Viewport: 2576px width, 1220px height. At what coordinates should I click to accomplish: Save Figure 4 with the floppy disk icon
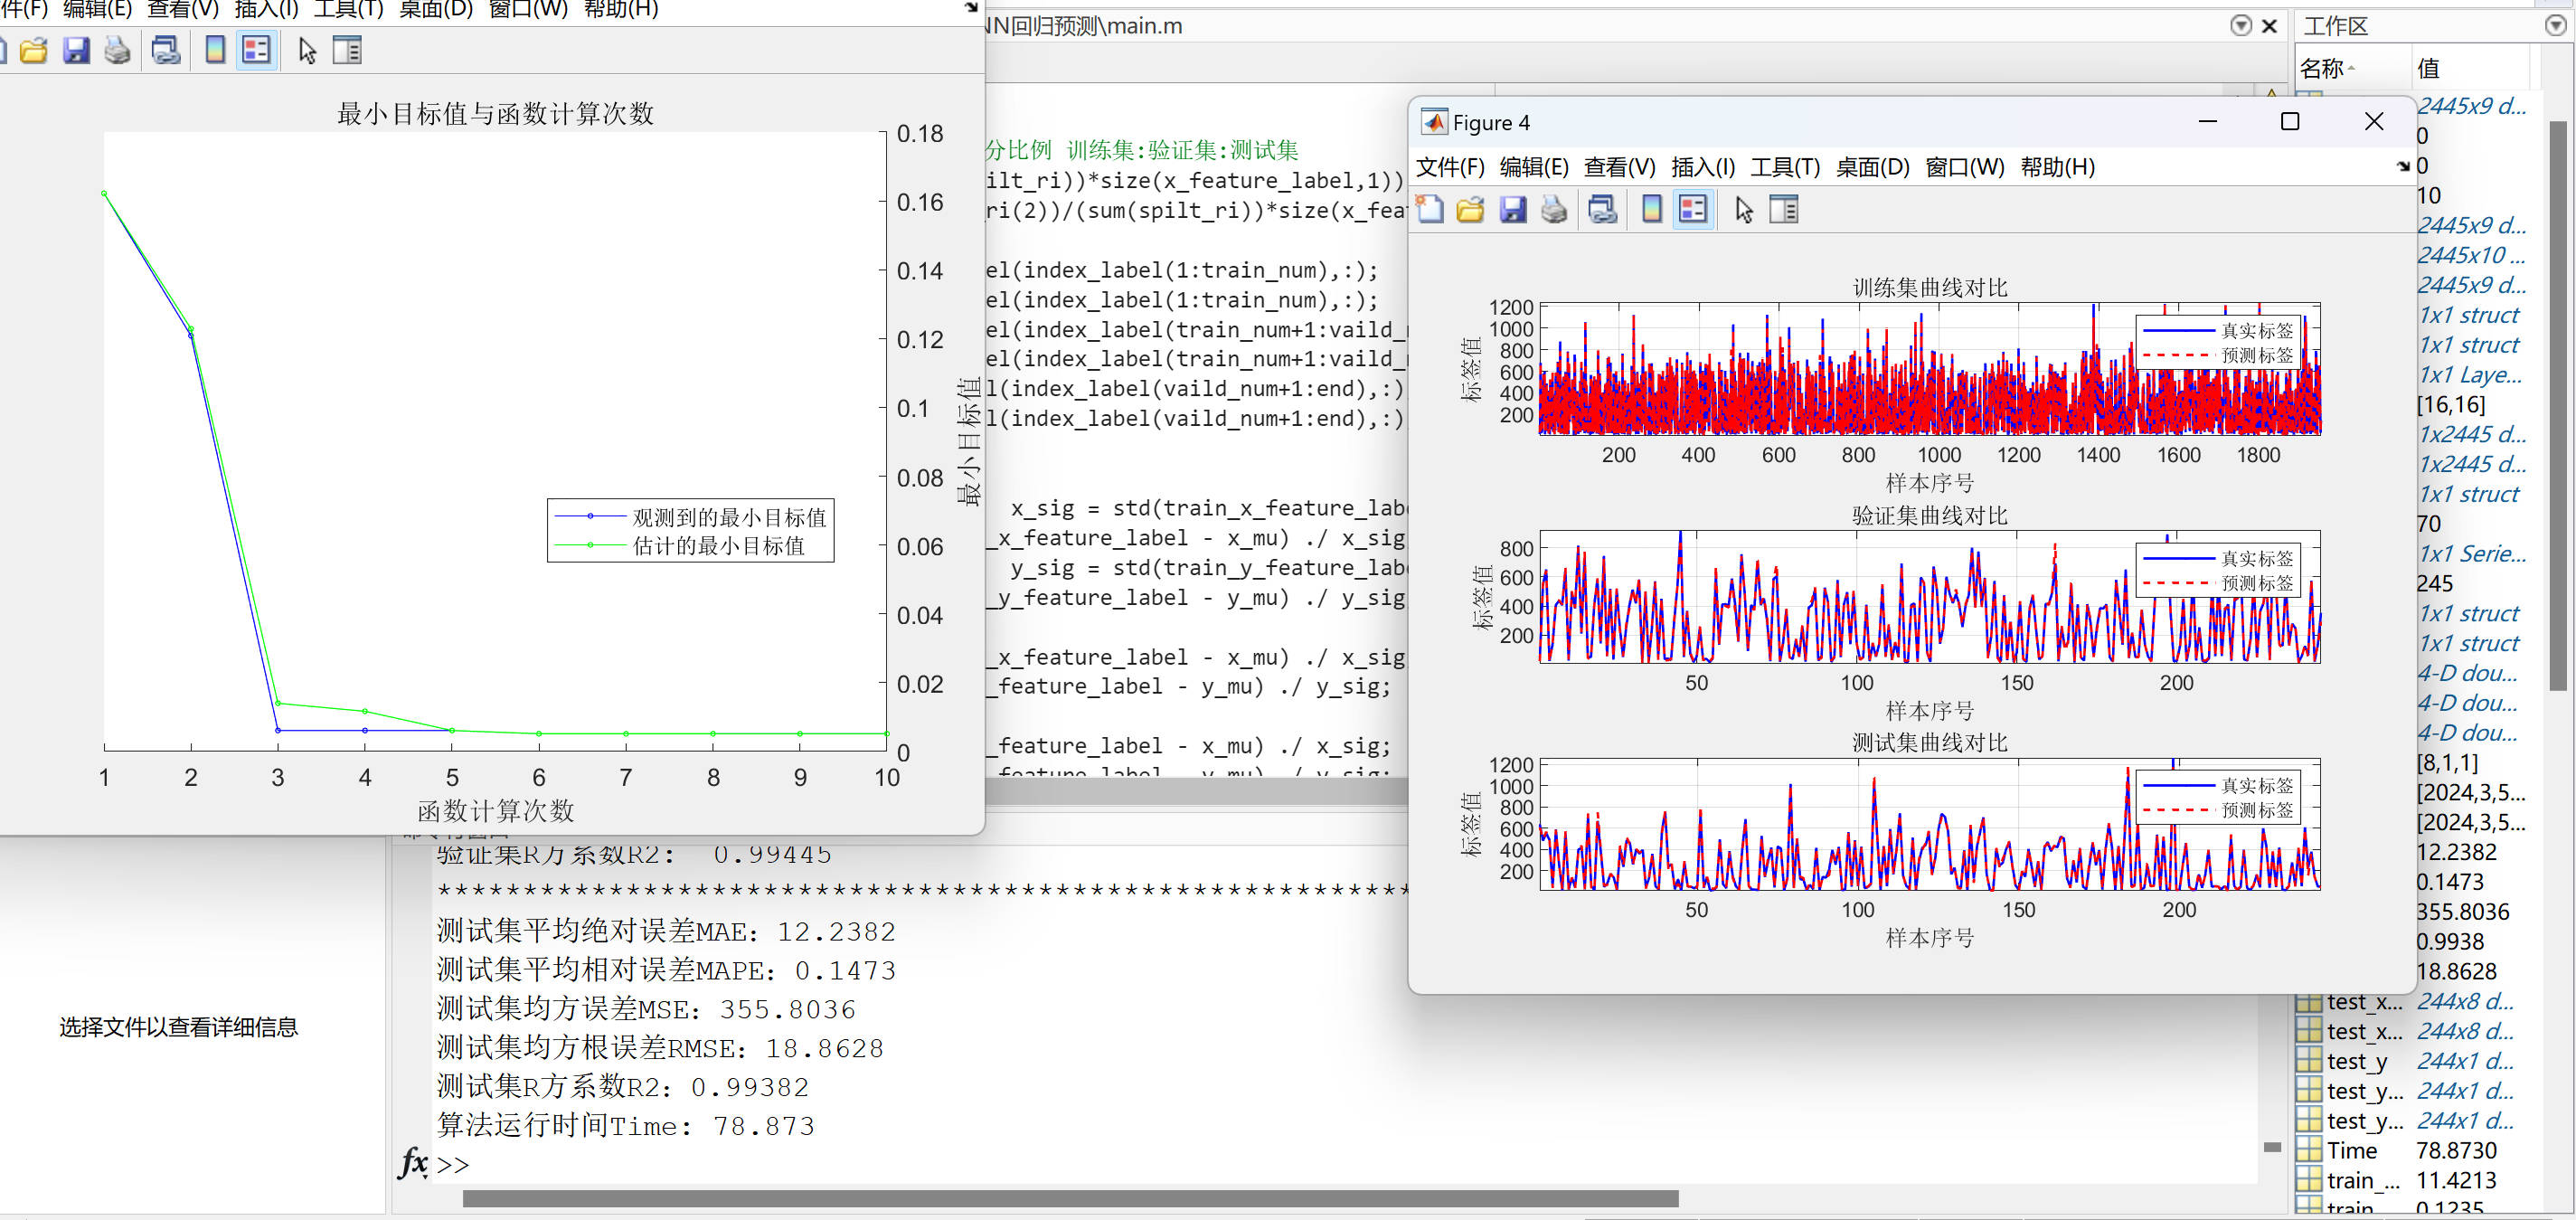pos(1512,209)
